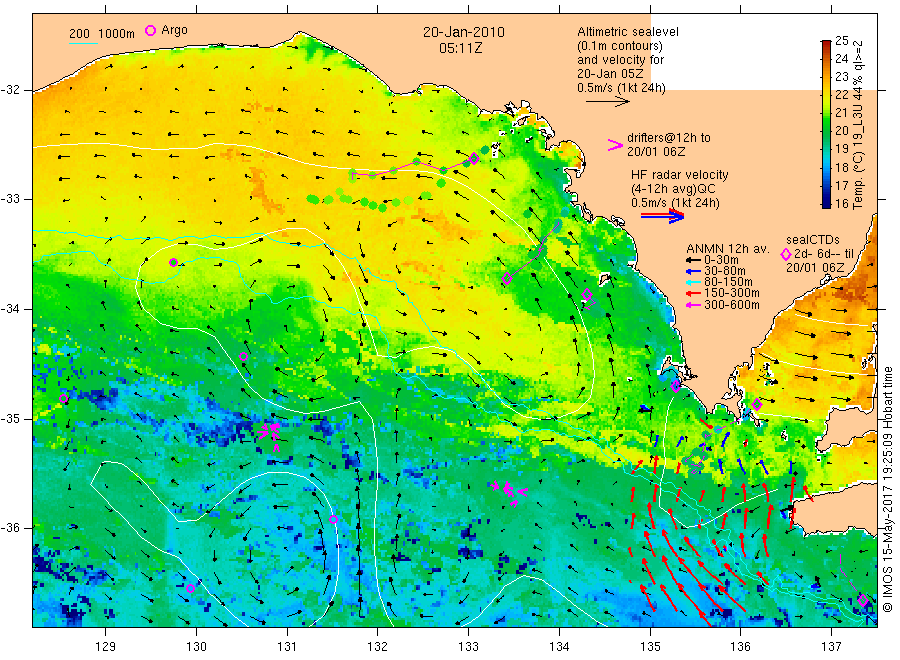Click the 16 label on the colorbar

point(841,203)
